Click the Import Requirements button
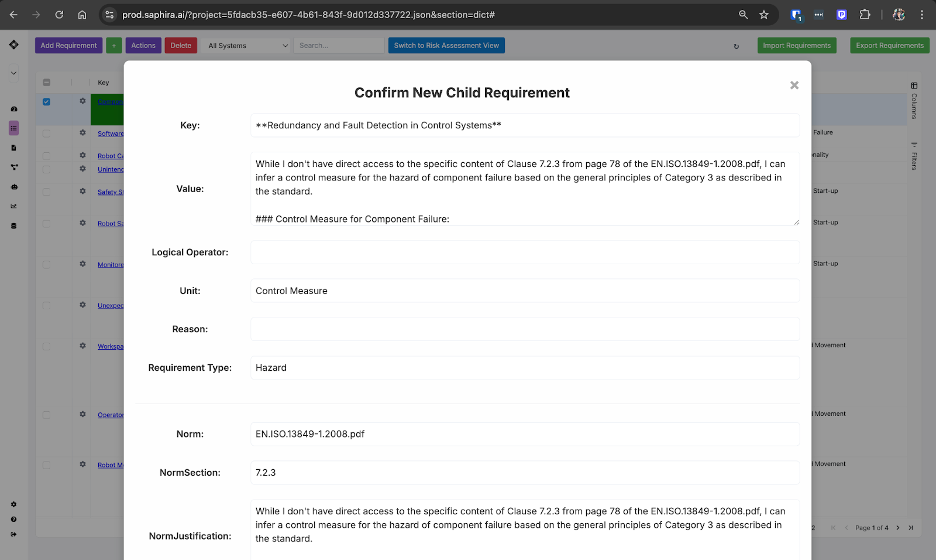 (797, 45)
